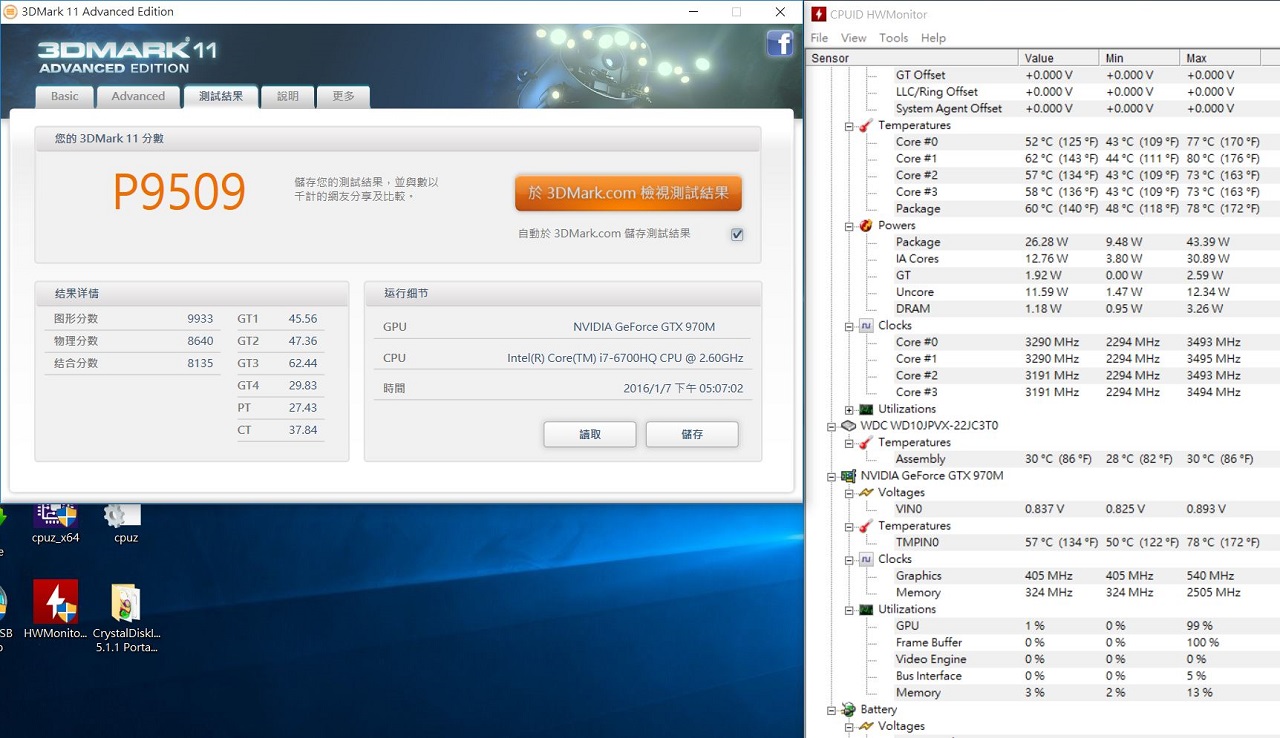The image size is (1280, 738).
Task: Open the View menu in HWMonitor
Action: point(854,38)
